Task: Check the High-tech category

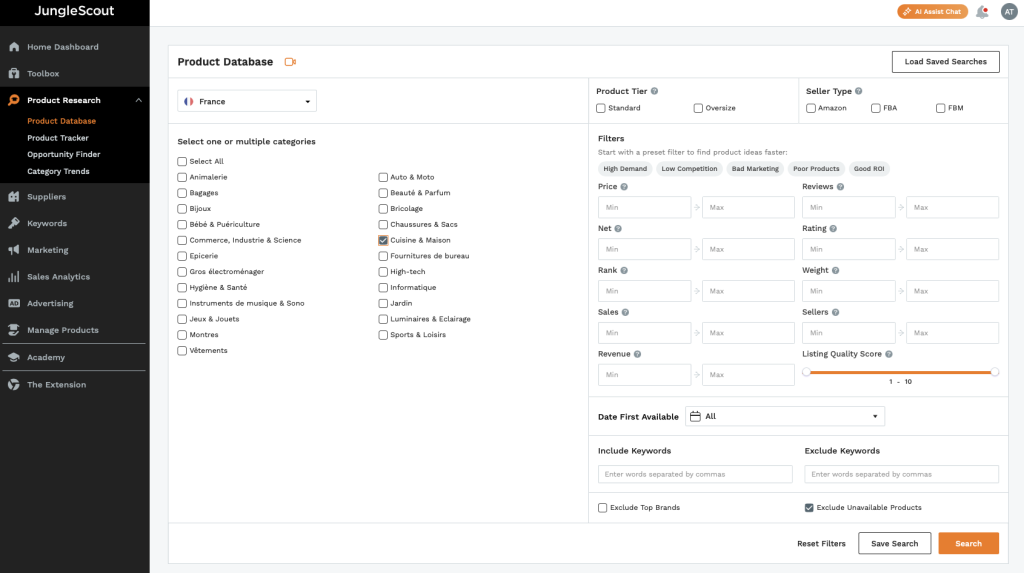Action: [x=383, y=272]
